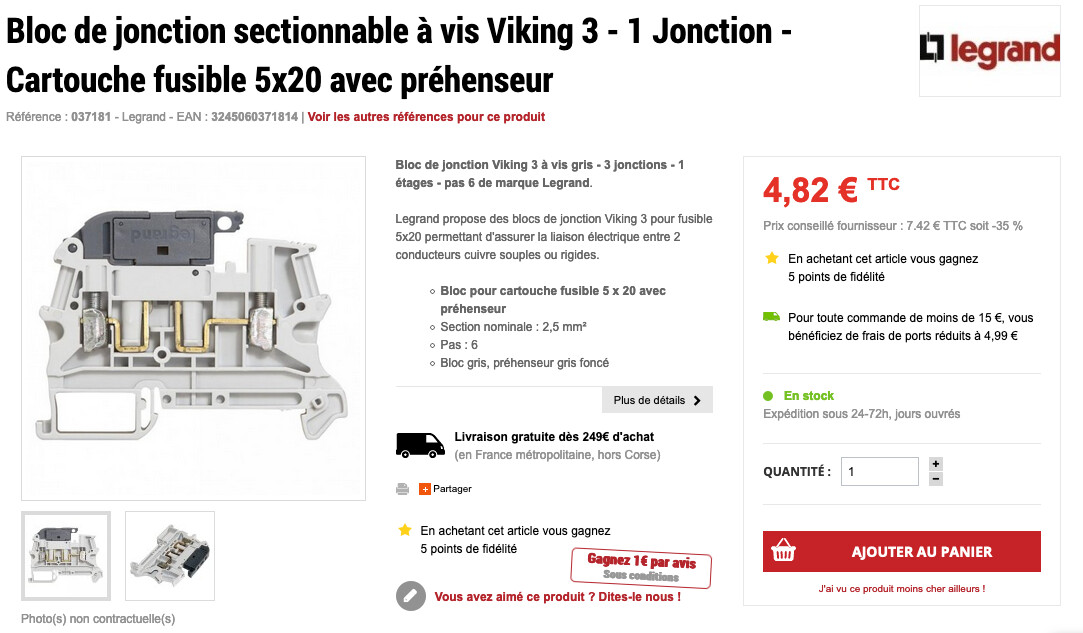This screenshot has width=1083, height=633.
Task: Select the first product thumbnail
Action: [x=66, y=556]
